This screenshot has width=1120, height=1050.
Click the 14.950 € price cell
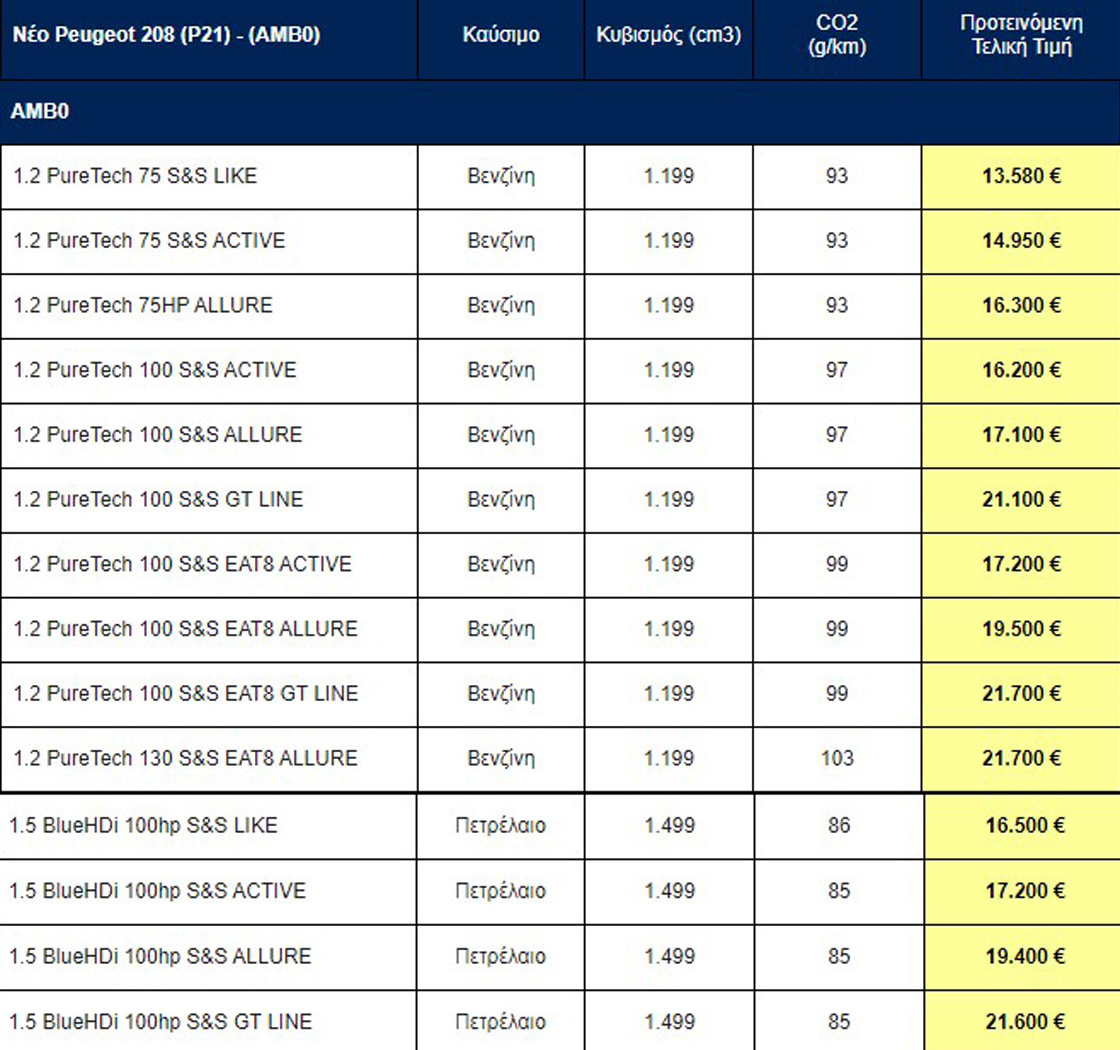[1021, 240]
